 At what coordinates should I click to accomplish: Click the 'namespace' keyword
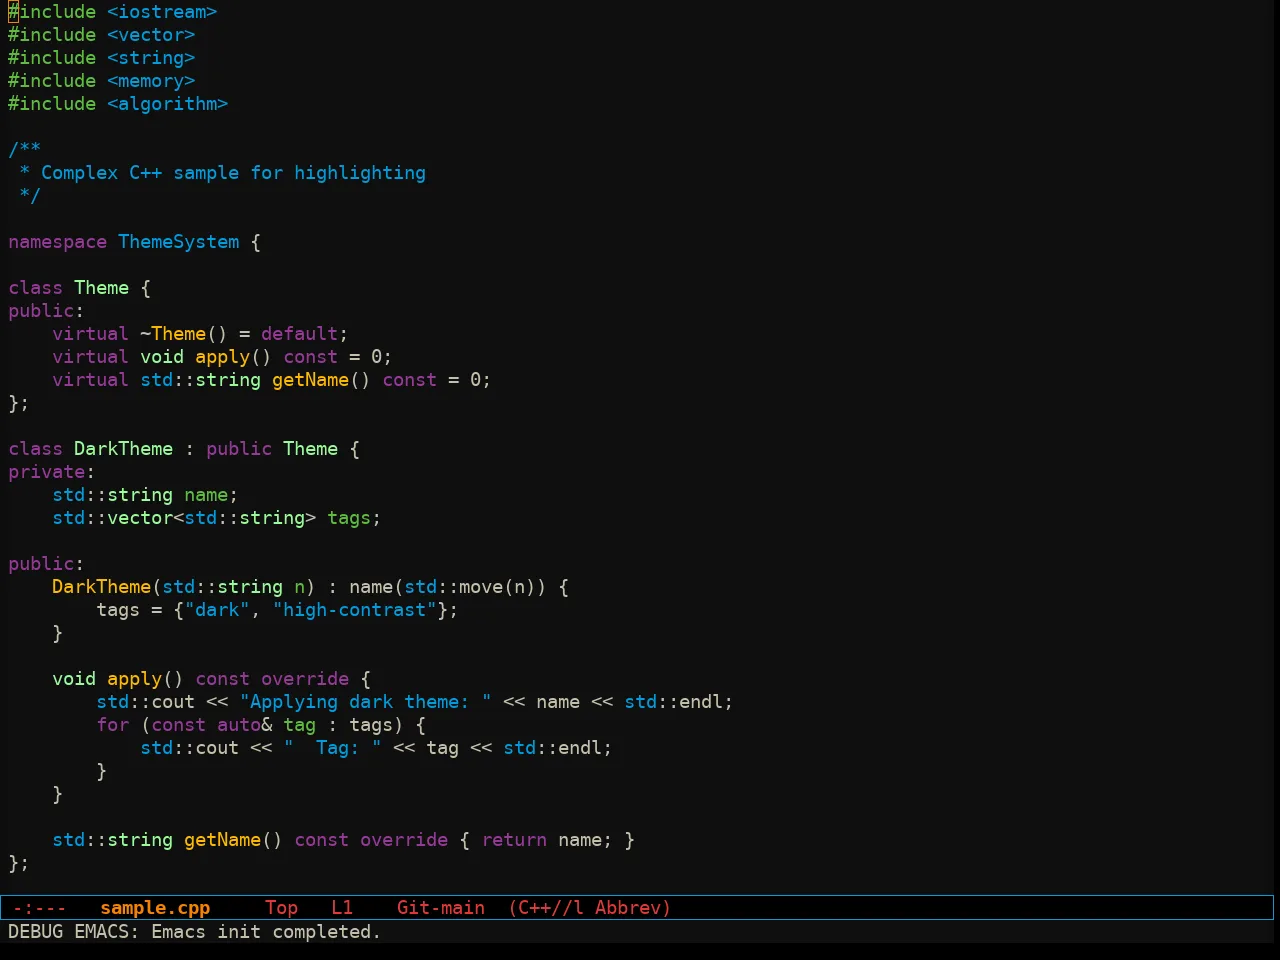tap(57, 242)
